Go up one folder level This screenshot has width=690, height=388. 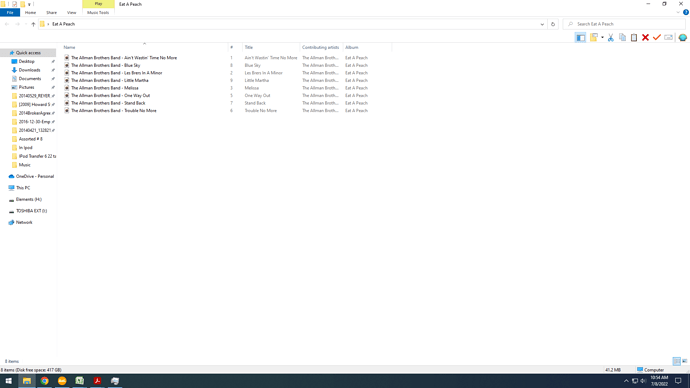33,24
